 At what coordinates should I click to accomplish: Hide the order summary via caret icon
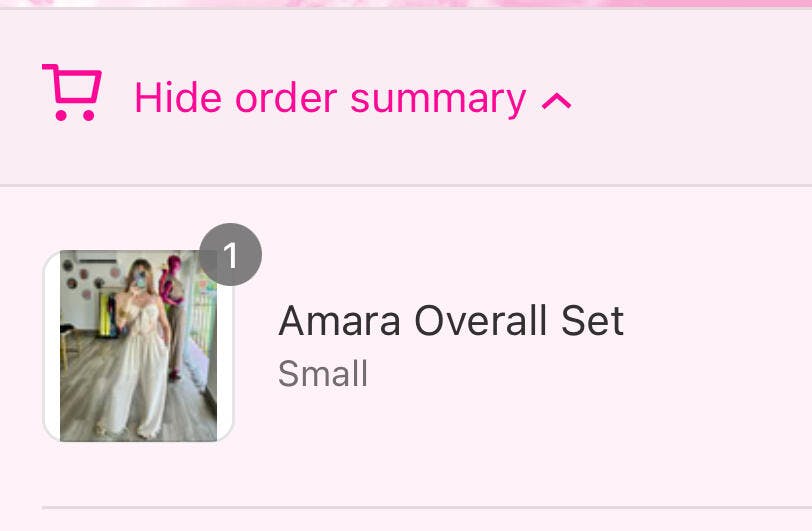pyautogui.click(x=556, y=100)
